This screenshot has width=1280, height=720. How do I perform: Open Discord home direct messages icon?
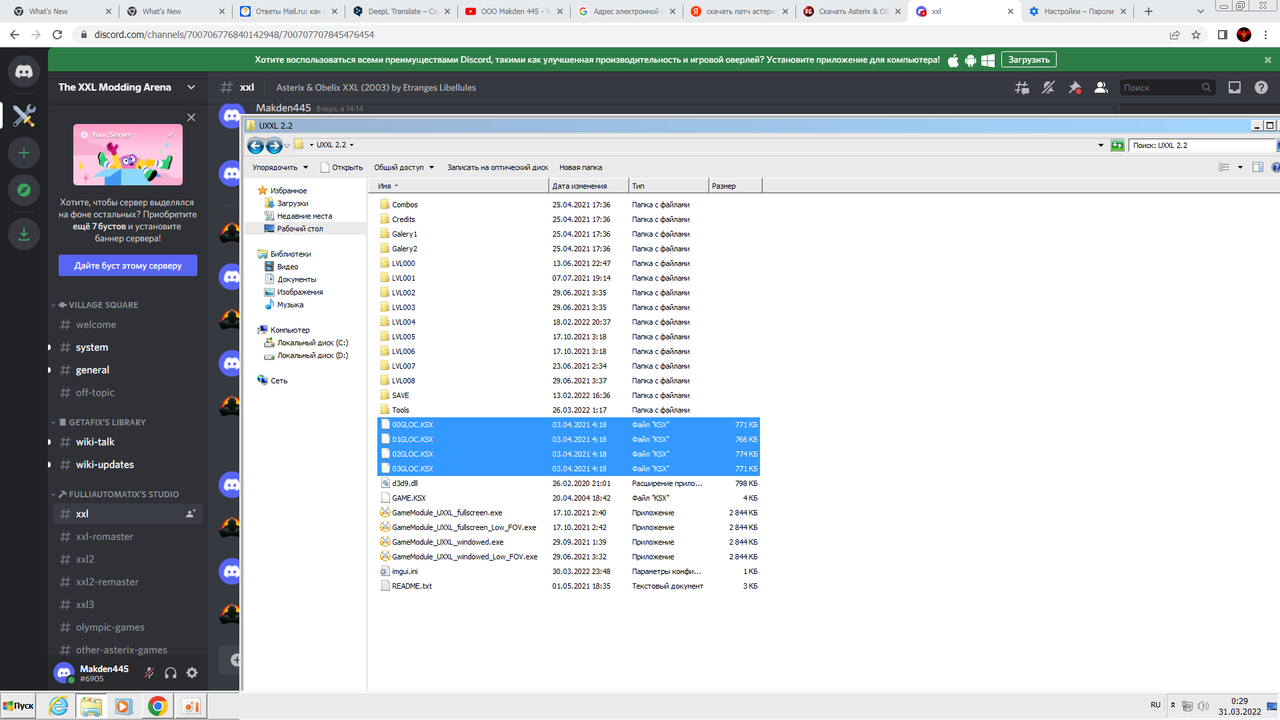tap(24, 73)
